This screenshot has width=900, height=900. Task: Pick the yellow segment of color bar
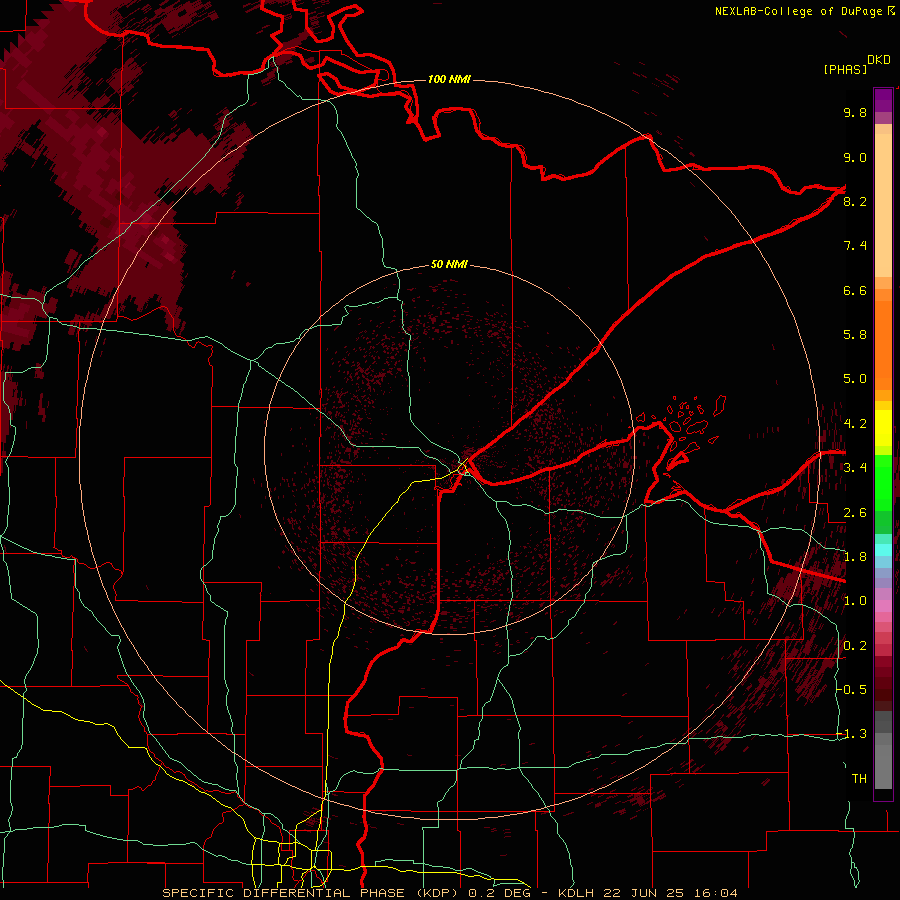pyautogui.click(x=883, y=428)
